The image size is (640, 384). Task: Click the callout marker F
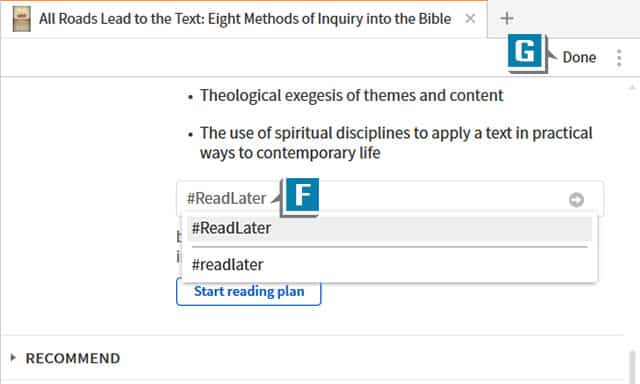pyautogui.click(x=302, y=195)
